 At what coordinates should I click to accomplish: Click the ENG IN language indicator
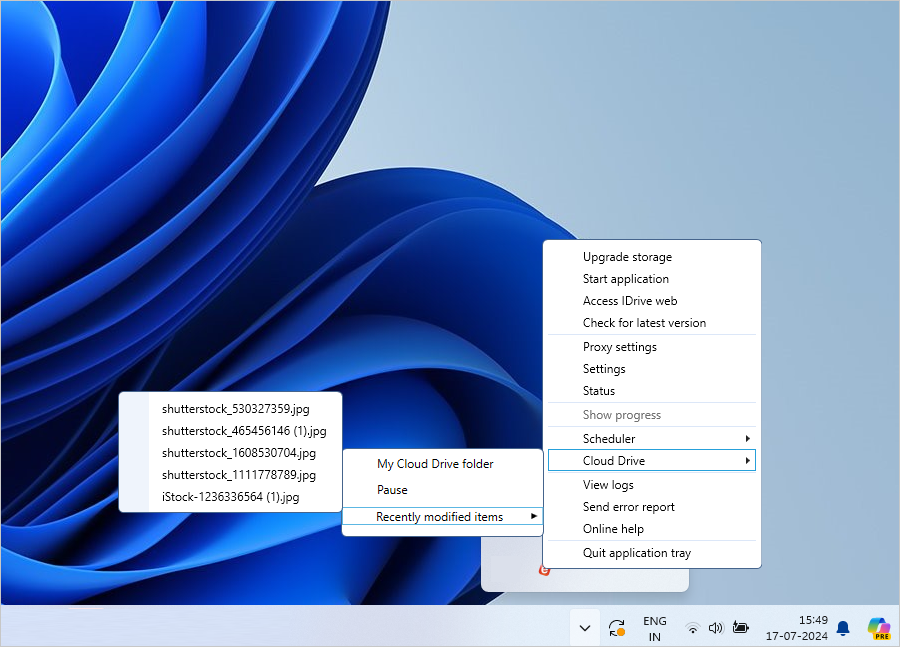point(654,629)
